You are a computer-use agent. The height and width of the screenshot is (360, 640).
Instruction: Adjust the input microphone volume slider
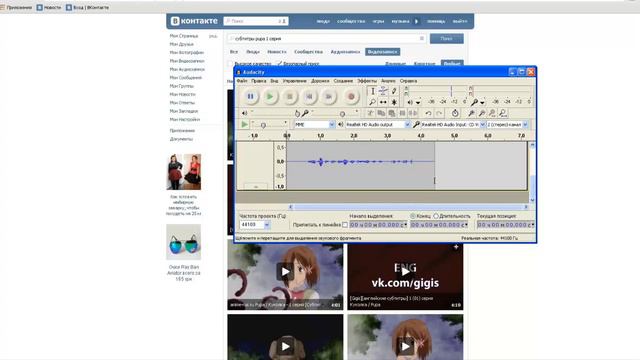(x=335, y=113)
